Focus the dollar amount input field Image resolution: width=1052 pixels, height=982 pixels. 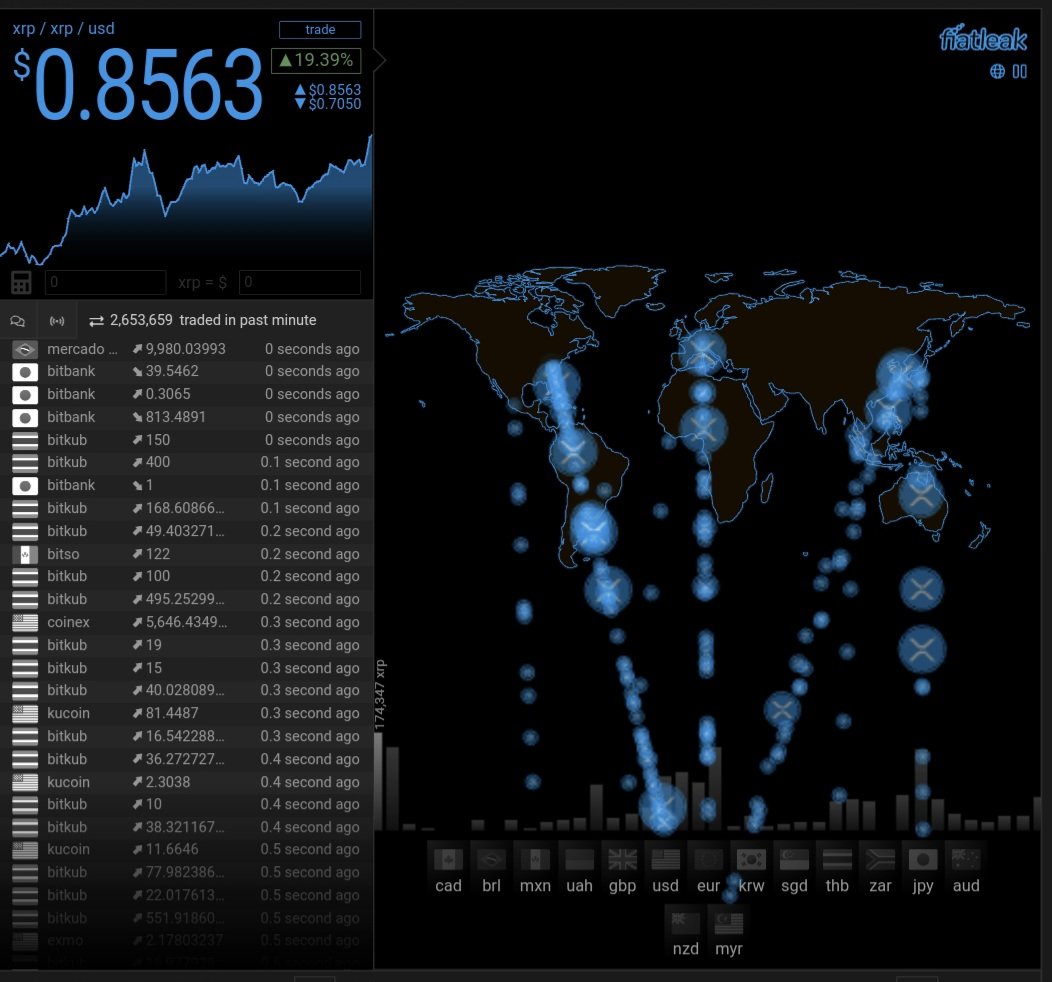pyautogui.click(x=300, y=282)
